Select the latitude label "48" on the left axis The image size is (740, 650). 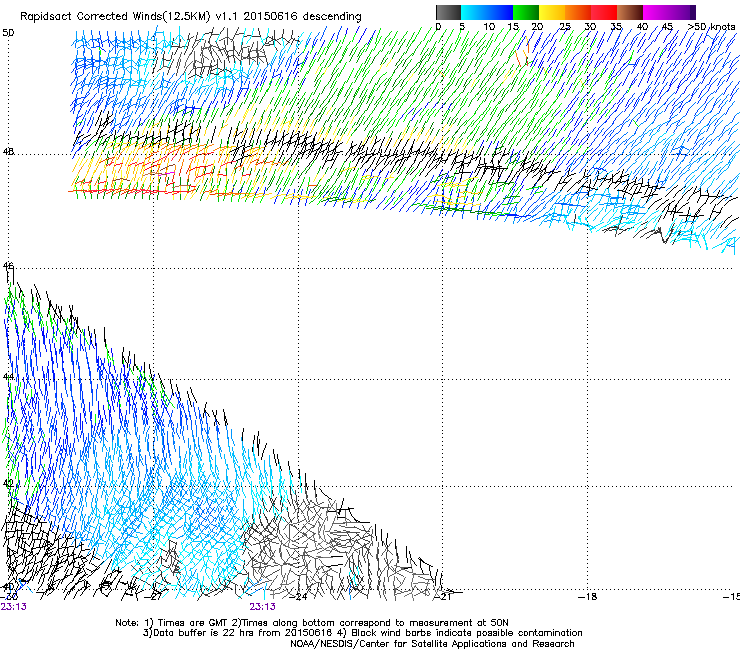(8, 152)
